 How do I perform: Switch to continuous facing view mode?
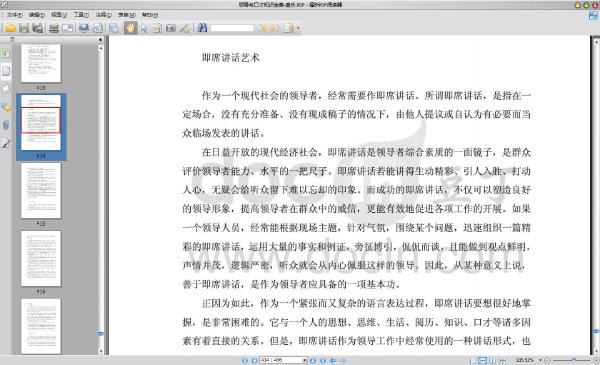pyautogui.click(x=502, y=360)
